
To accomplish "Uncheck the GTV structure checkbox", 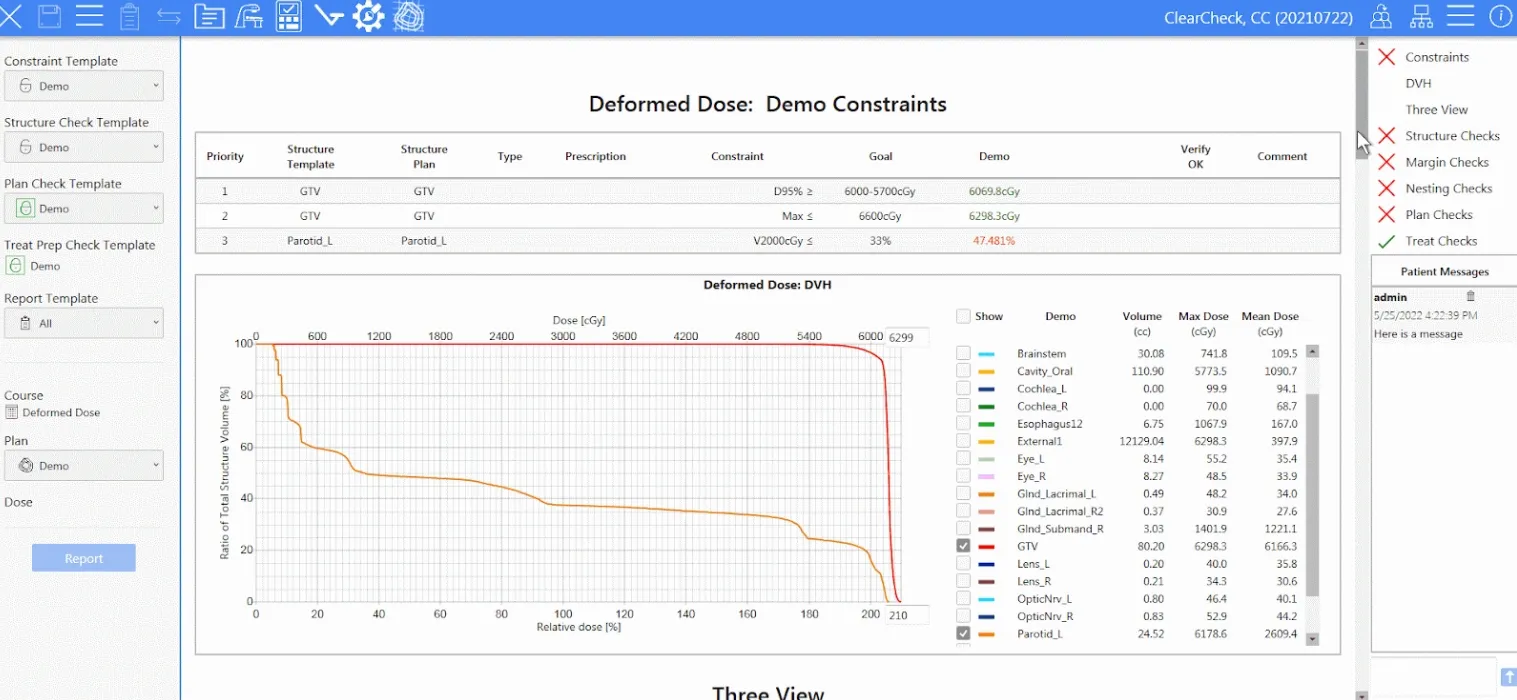I will coord(963,546).
